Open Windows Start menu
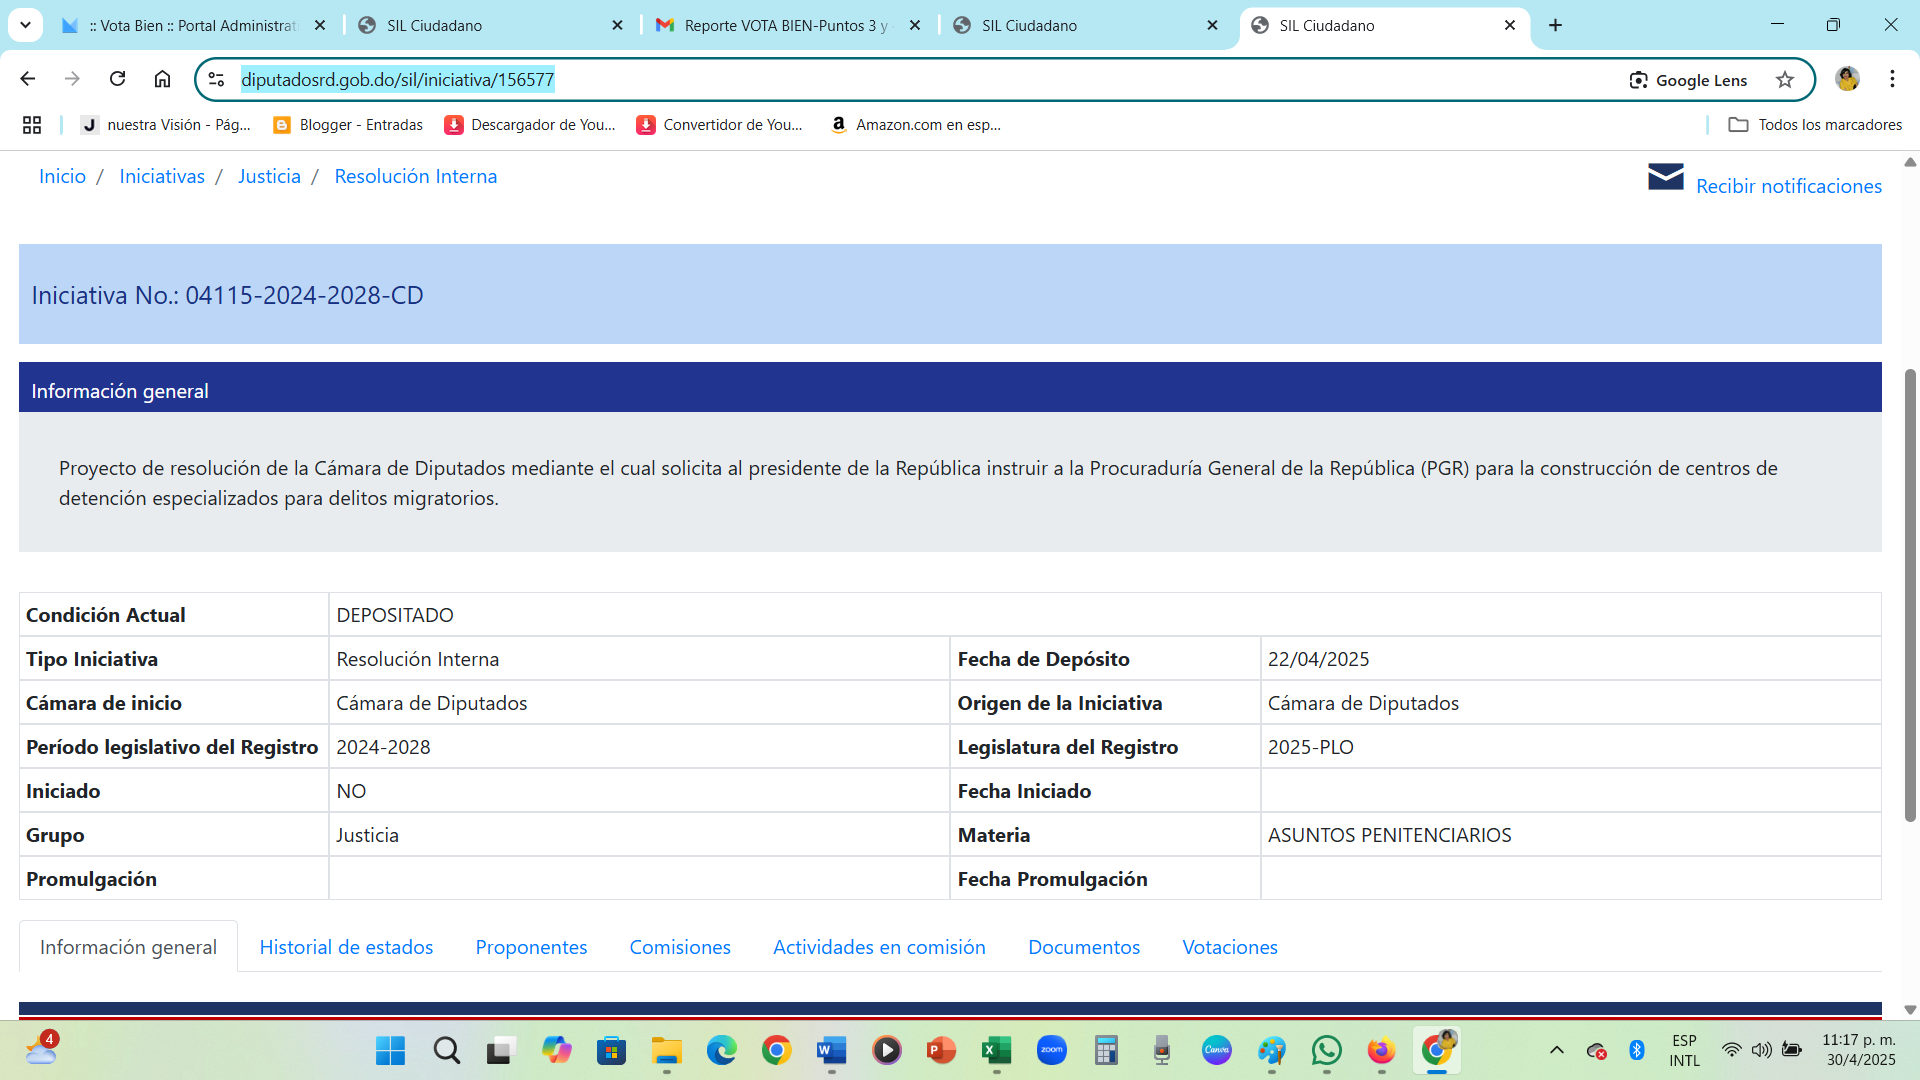The height and width of the screenshot is (1080, 1920). pos(390,1050)
